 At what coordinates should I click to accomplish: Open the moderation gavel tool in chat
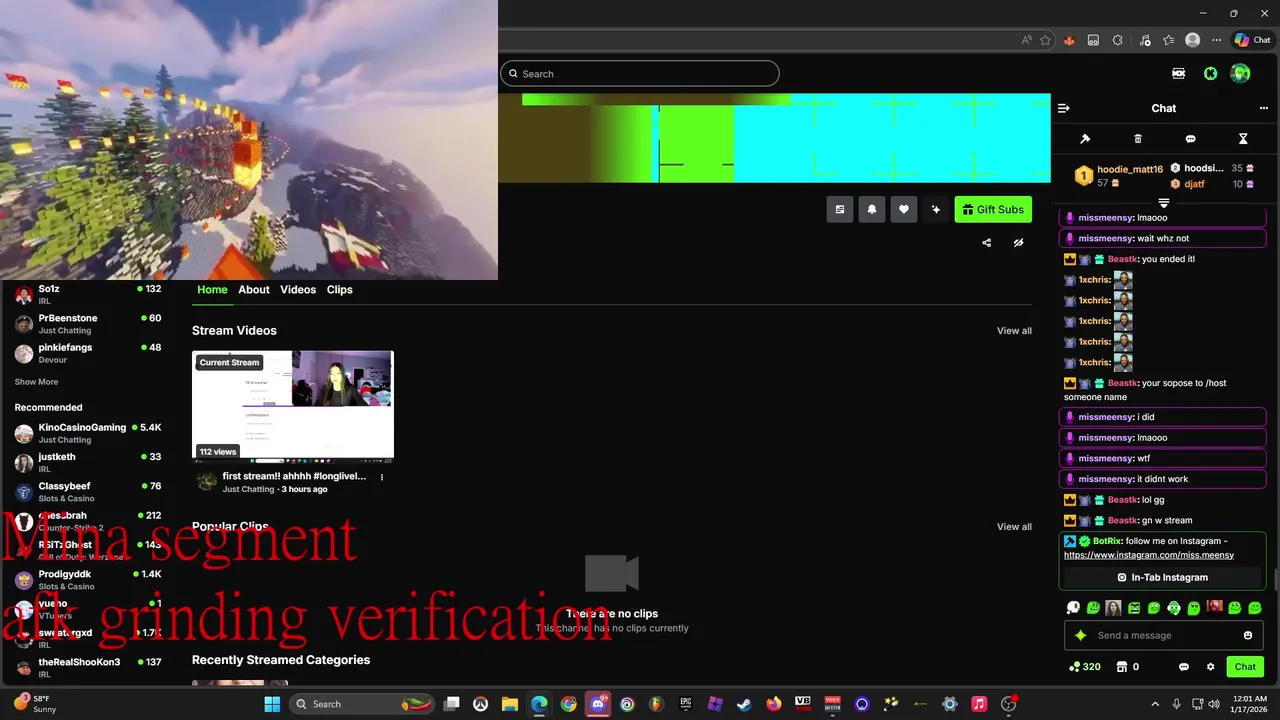(1085, 139)
